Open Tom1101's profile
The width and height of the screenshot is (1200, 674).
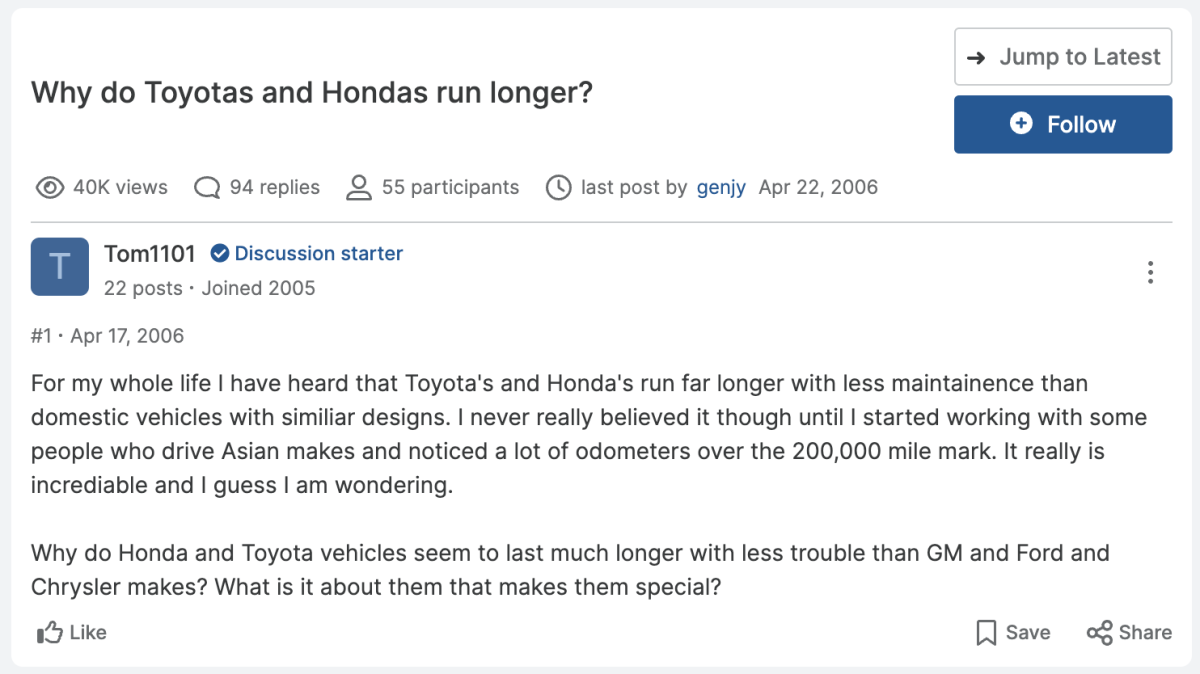point(149,253)
